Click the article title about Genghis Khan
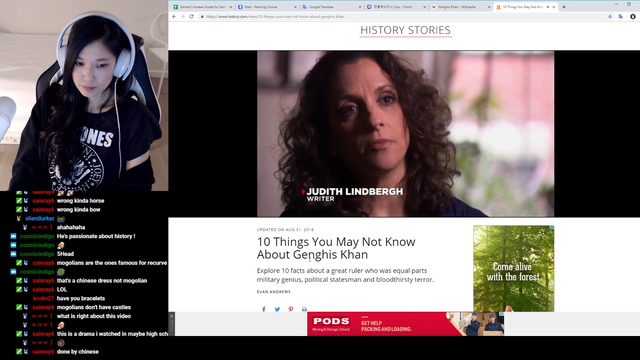The image size is (640, 360). 336,248
